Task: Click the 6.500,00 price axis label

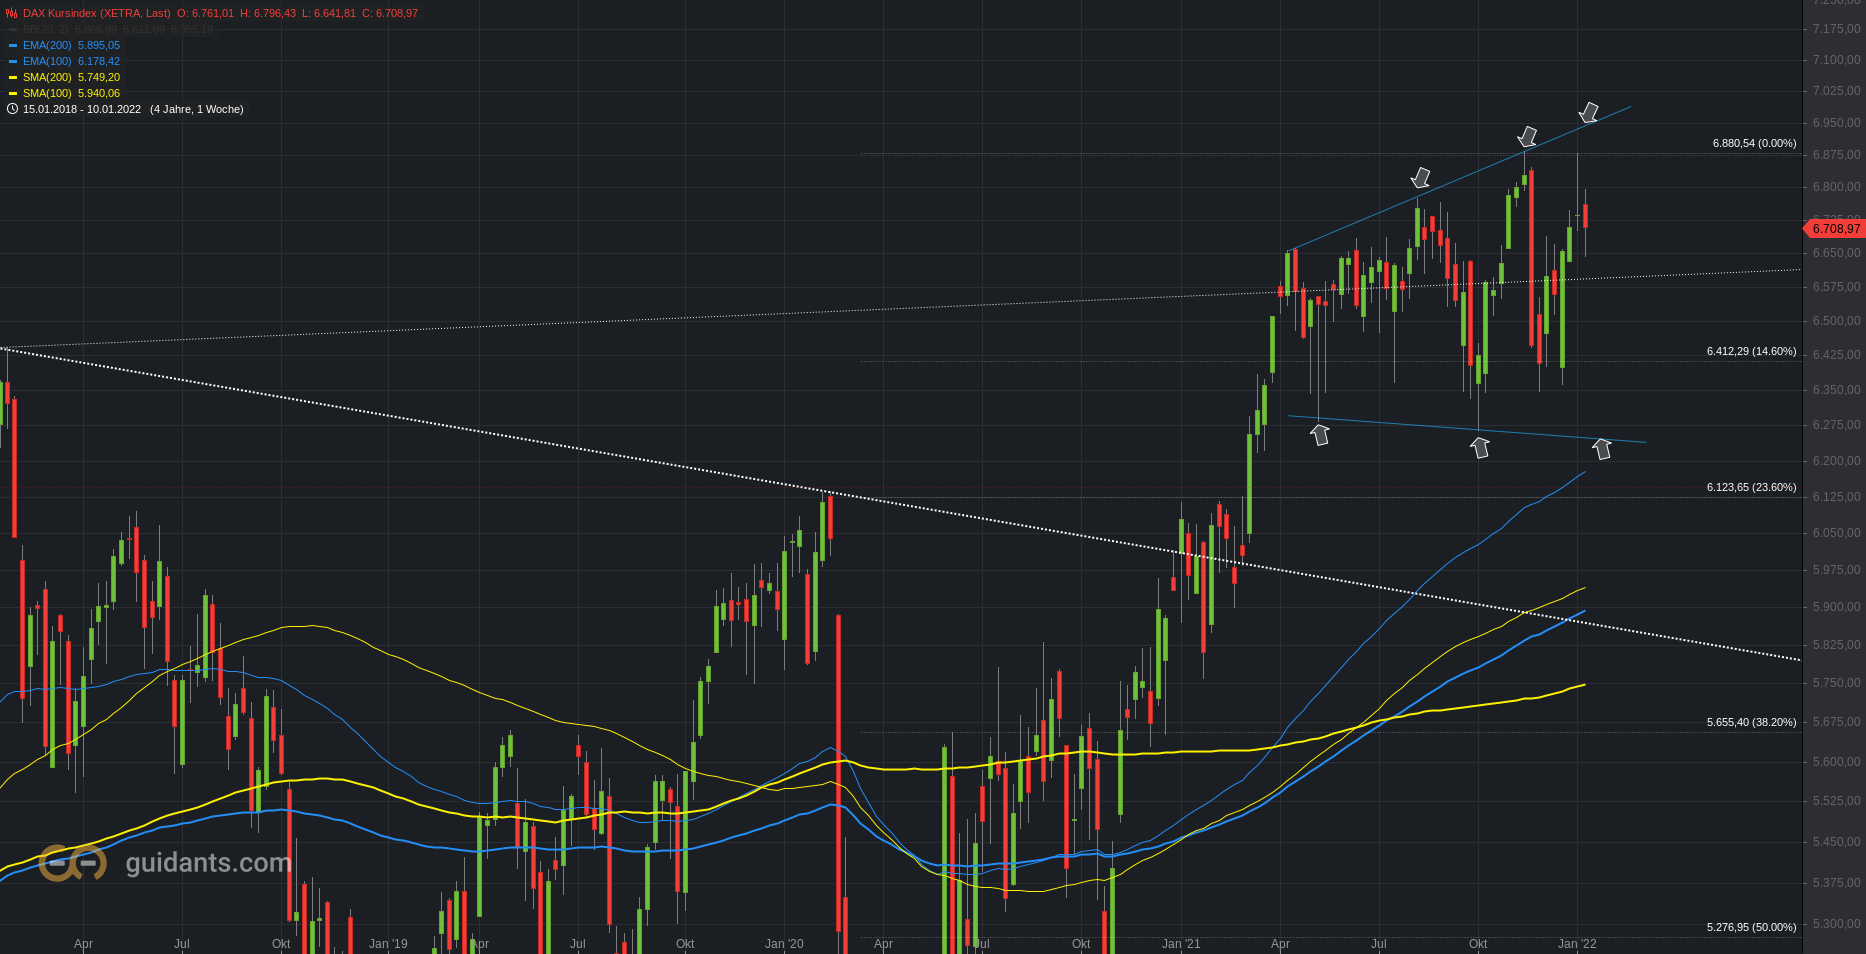Action: 1836,321
